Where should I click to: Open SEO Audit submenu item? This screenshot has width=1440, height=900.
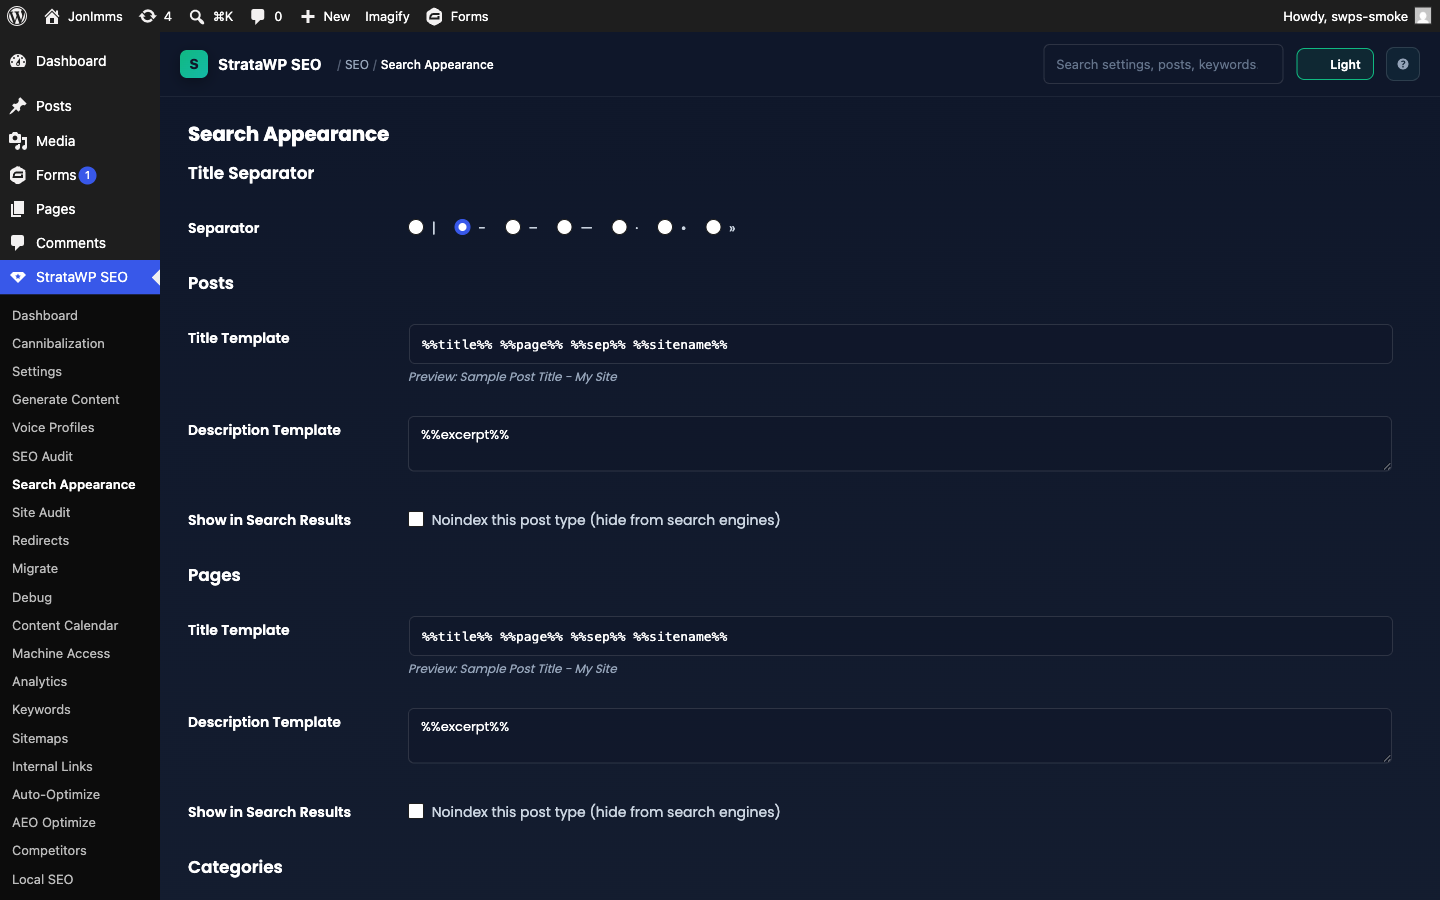point(42,456)
